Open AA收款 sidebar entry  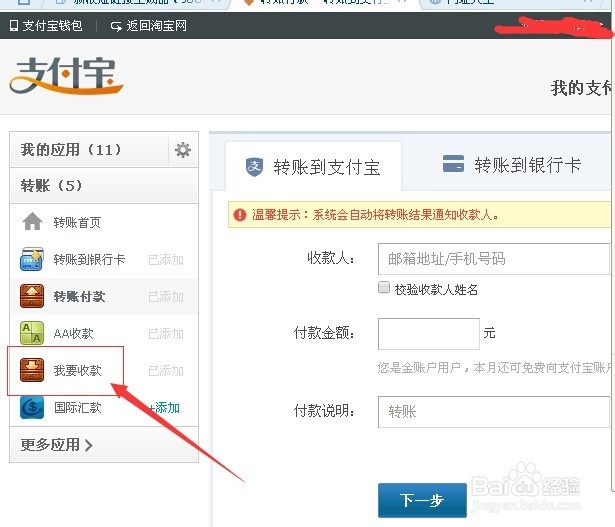click(x=73, y=334)
